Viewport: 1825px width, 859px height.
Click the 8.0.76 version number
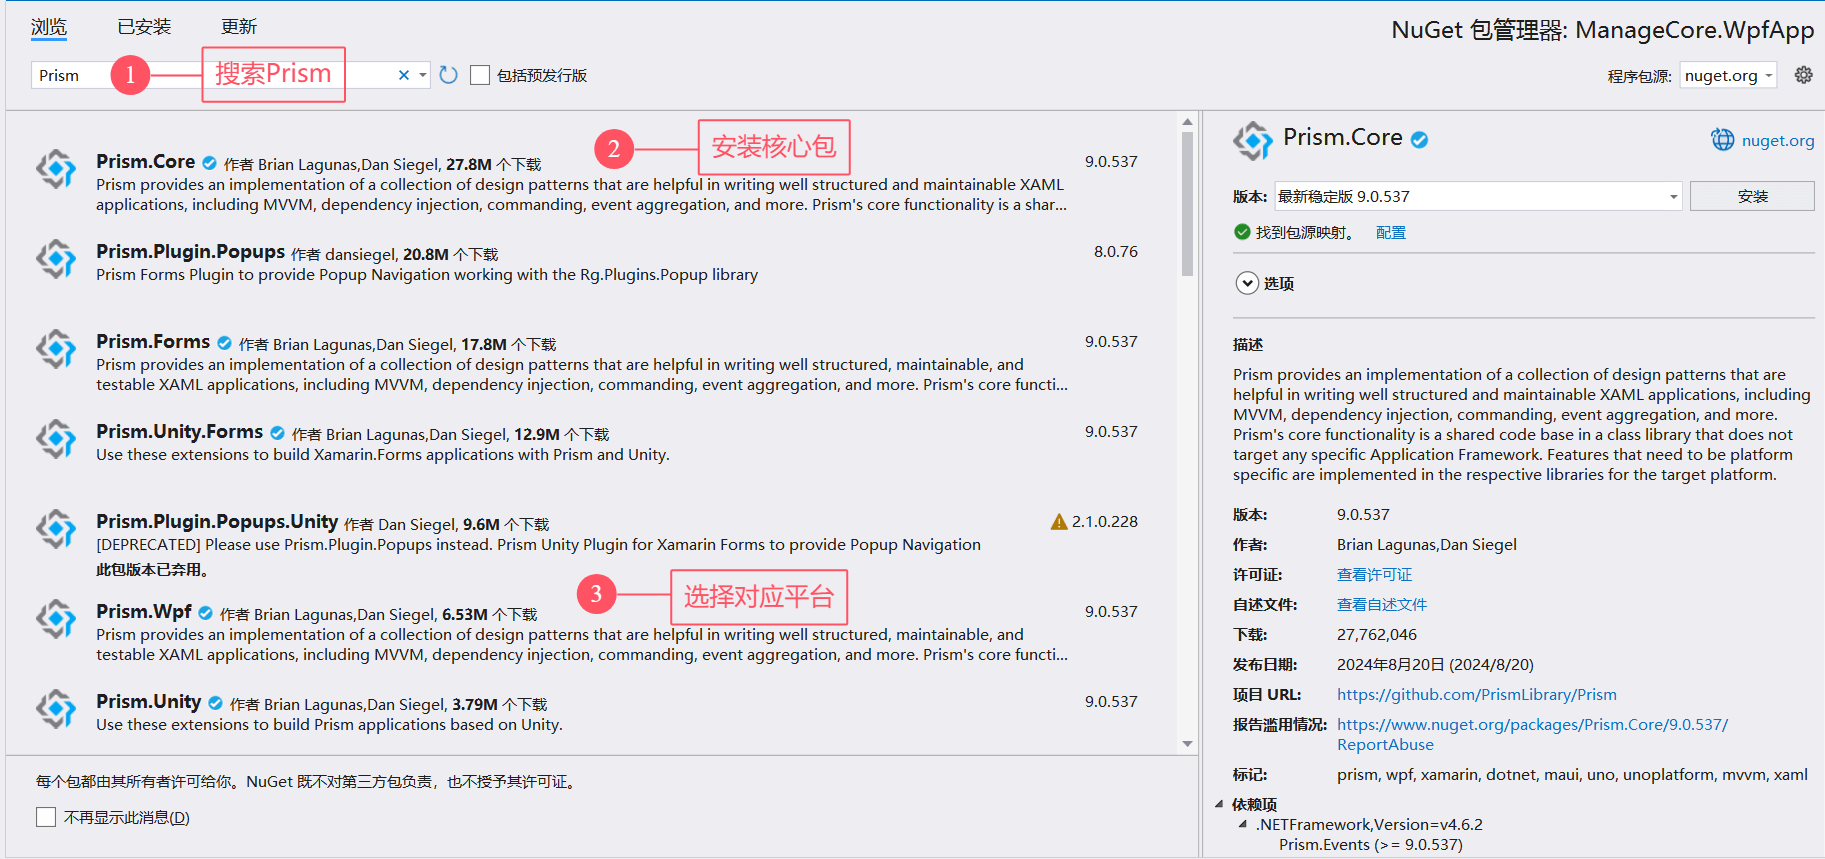[1115, 251]
